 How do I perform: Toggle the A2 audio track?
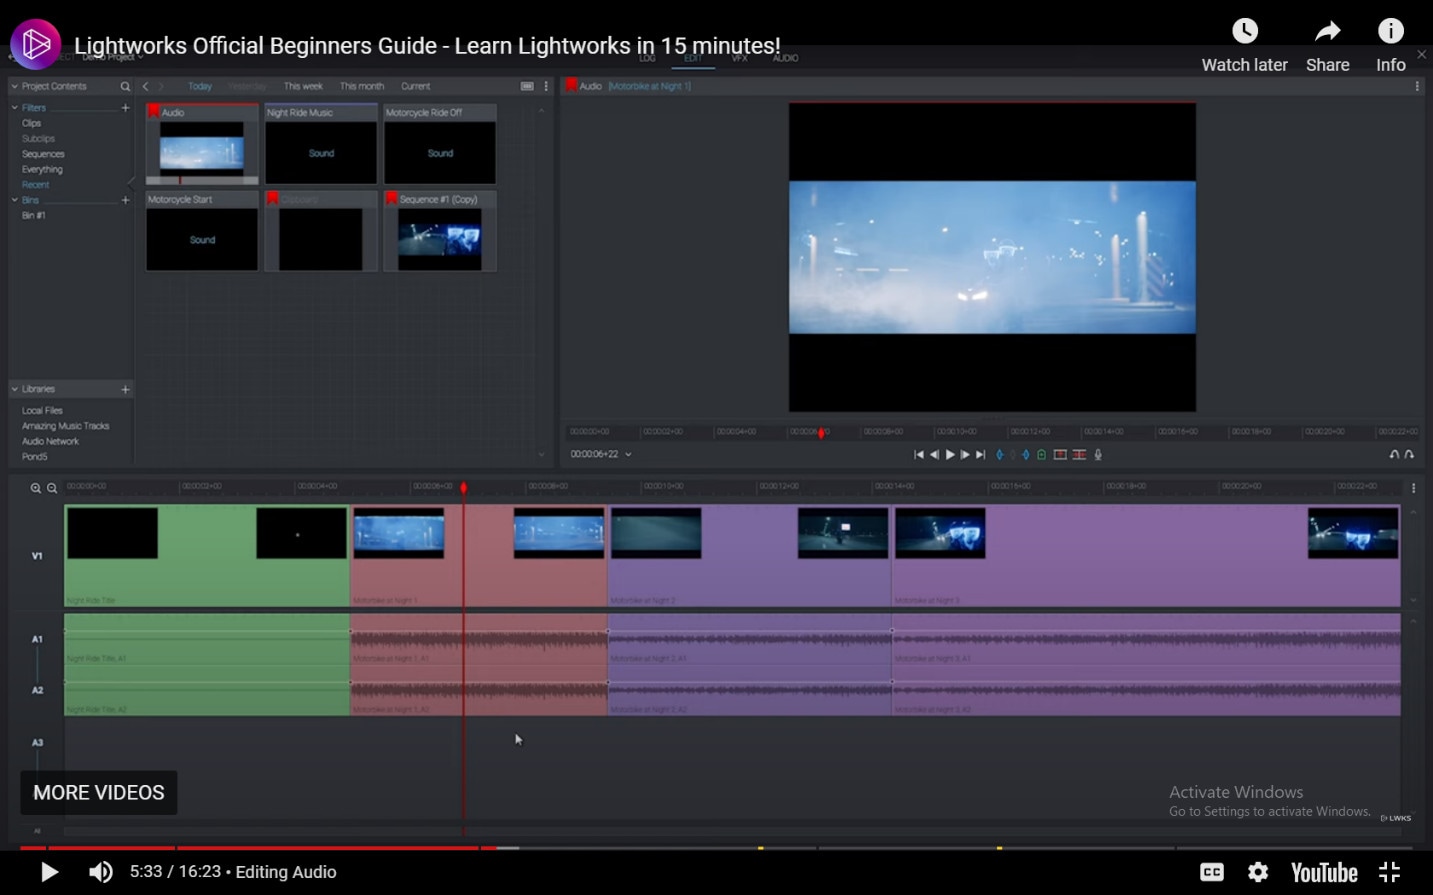[37, 690]
